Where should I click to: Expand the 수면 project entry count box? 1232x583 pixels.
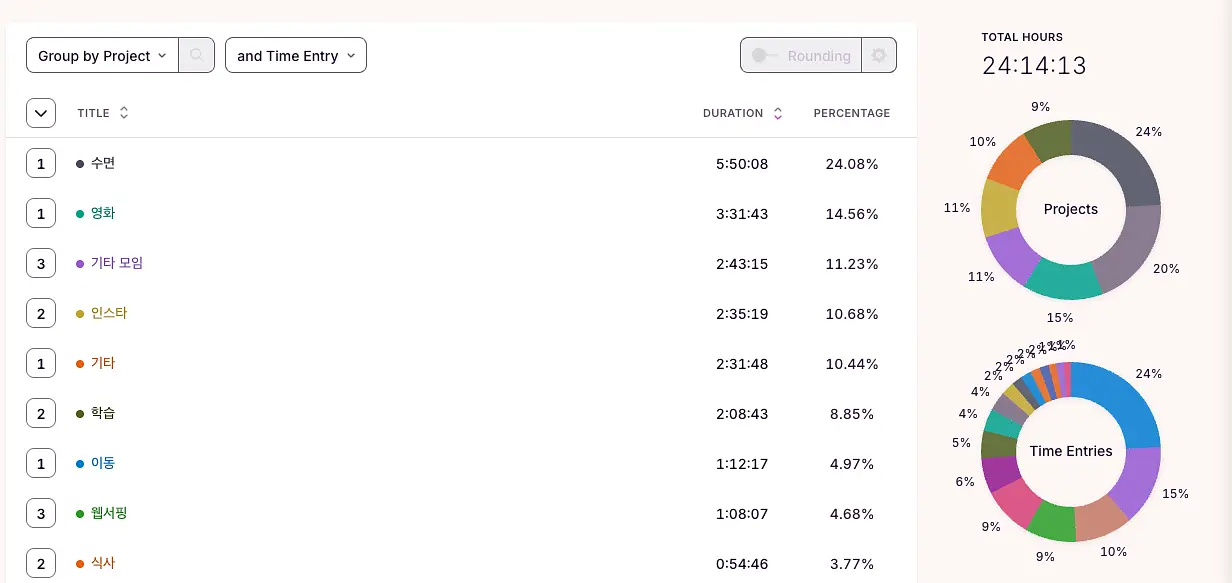click(x=41, y=163)
